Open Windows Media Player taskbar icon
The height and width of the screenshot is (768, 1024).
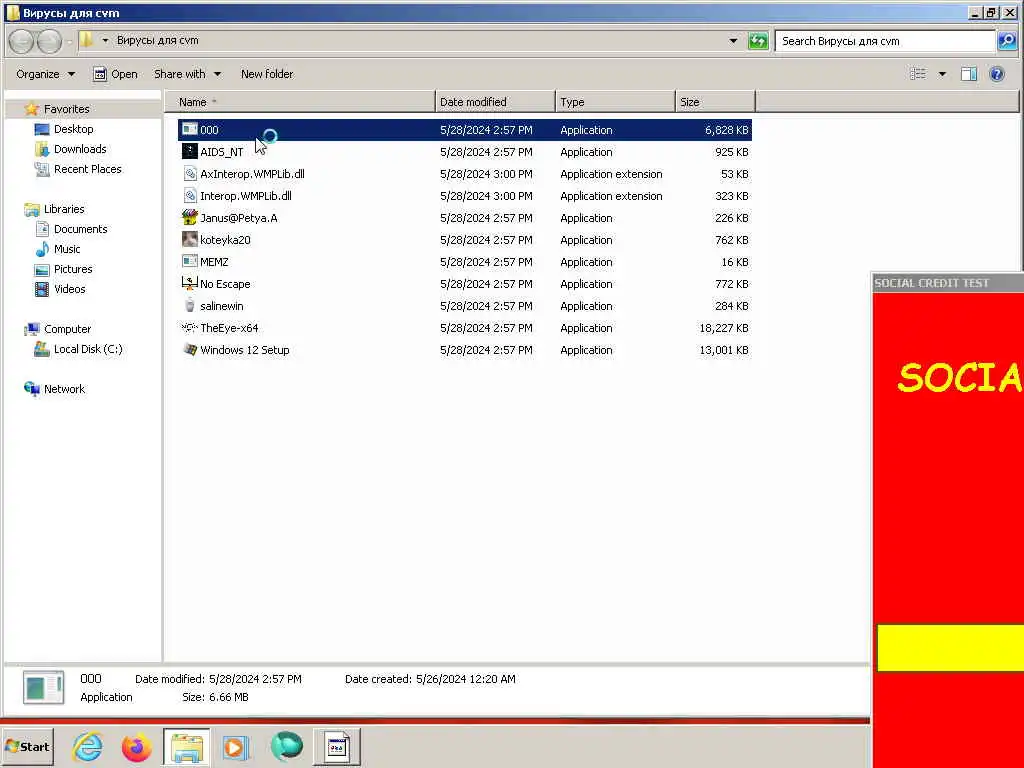click(236, 746)
